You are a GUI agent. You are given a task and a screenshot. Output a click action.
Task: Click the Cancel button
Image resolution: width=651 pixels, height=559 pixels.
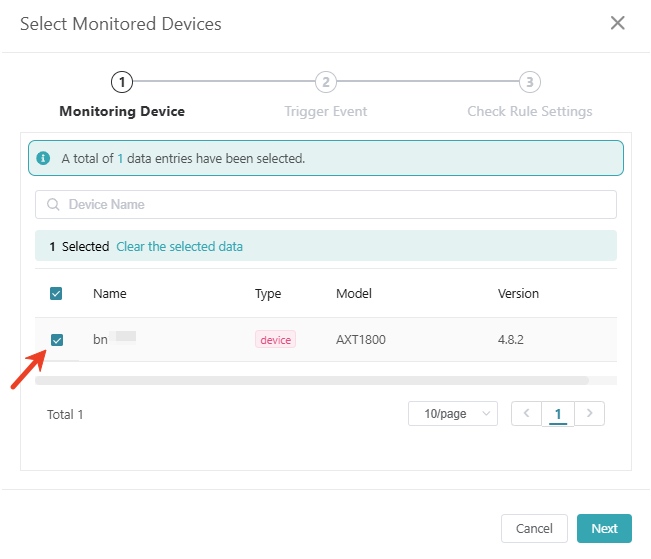pos(534,528)
